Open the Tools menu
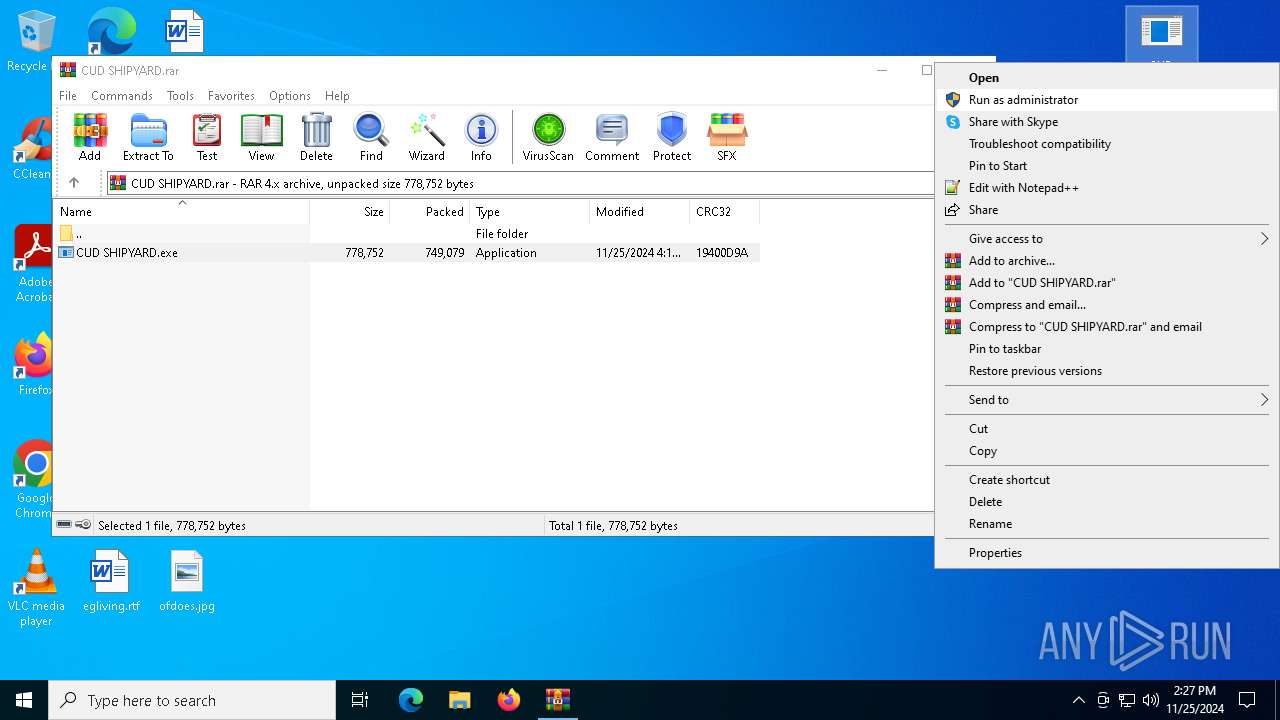The width and height of the screenshot is (1280, 720). [x=180, y=96]
